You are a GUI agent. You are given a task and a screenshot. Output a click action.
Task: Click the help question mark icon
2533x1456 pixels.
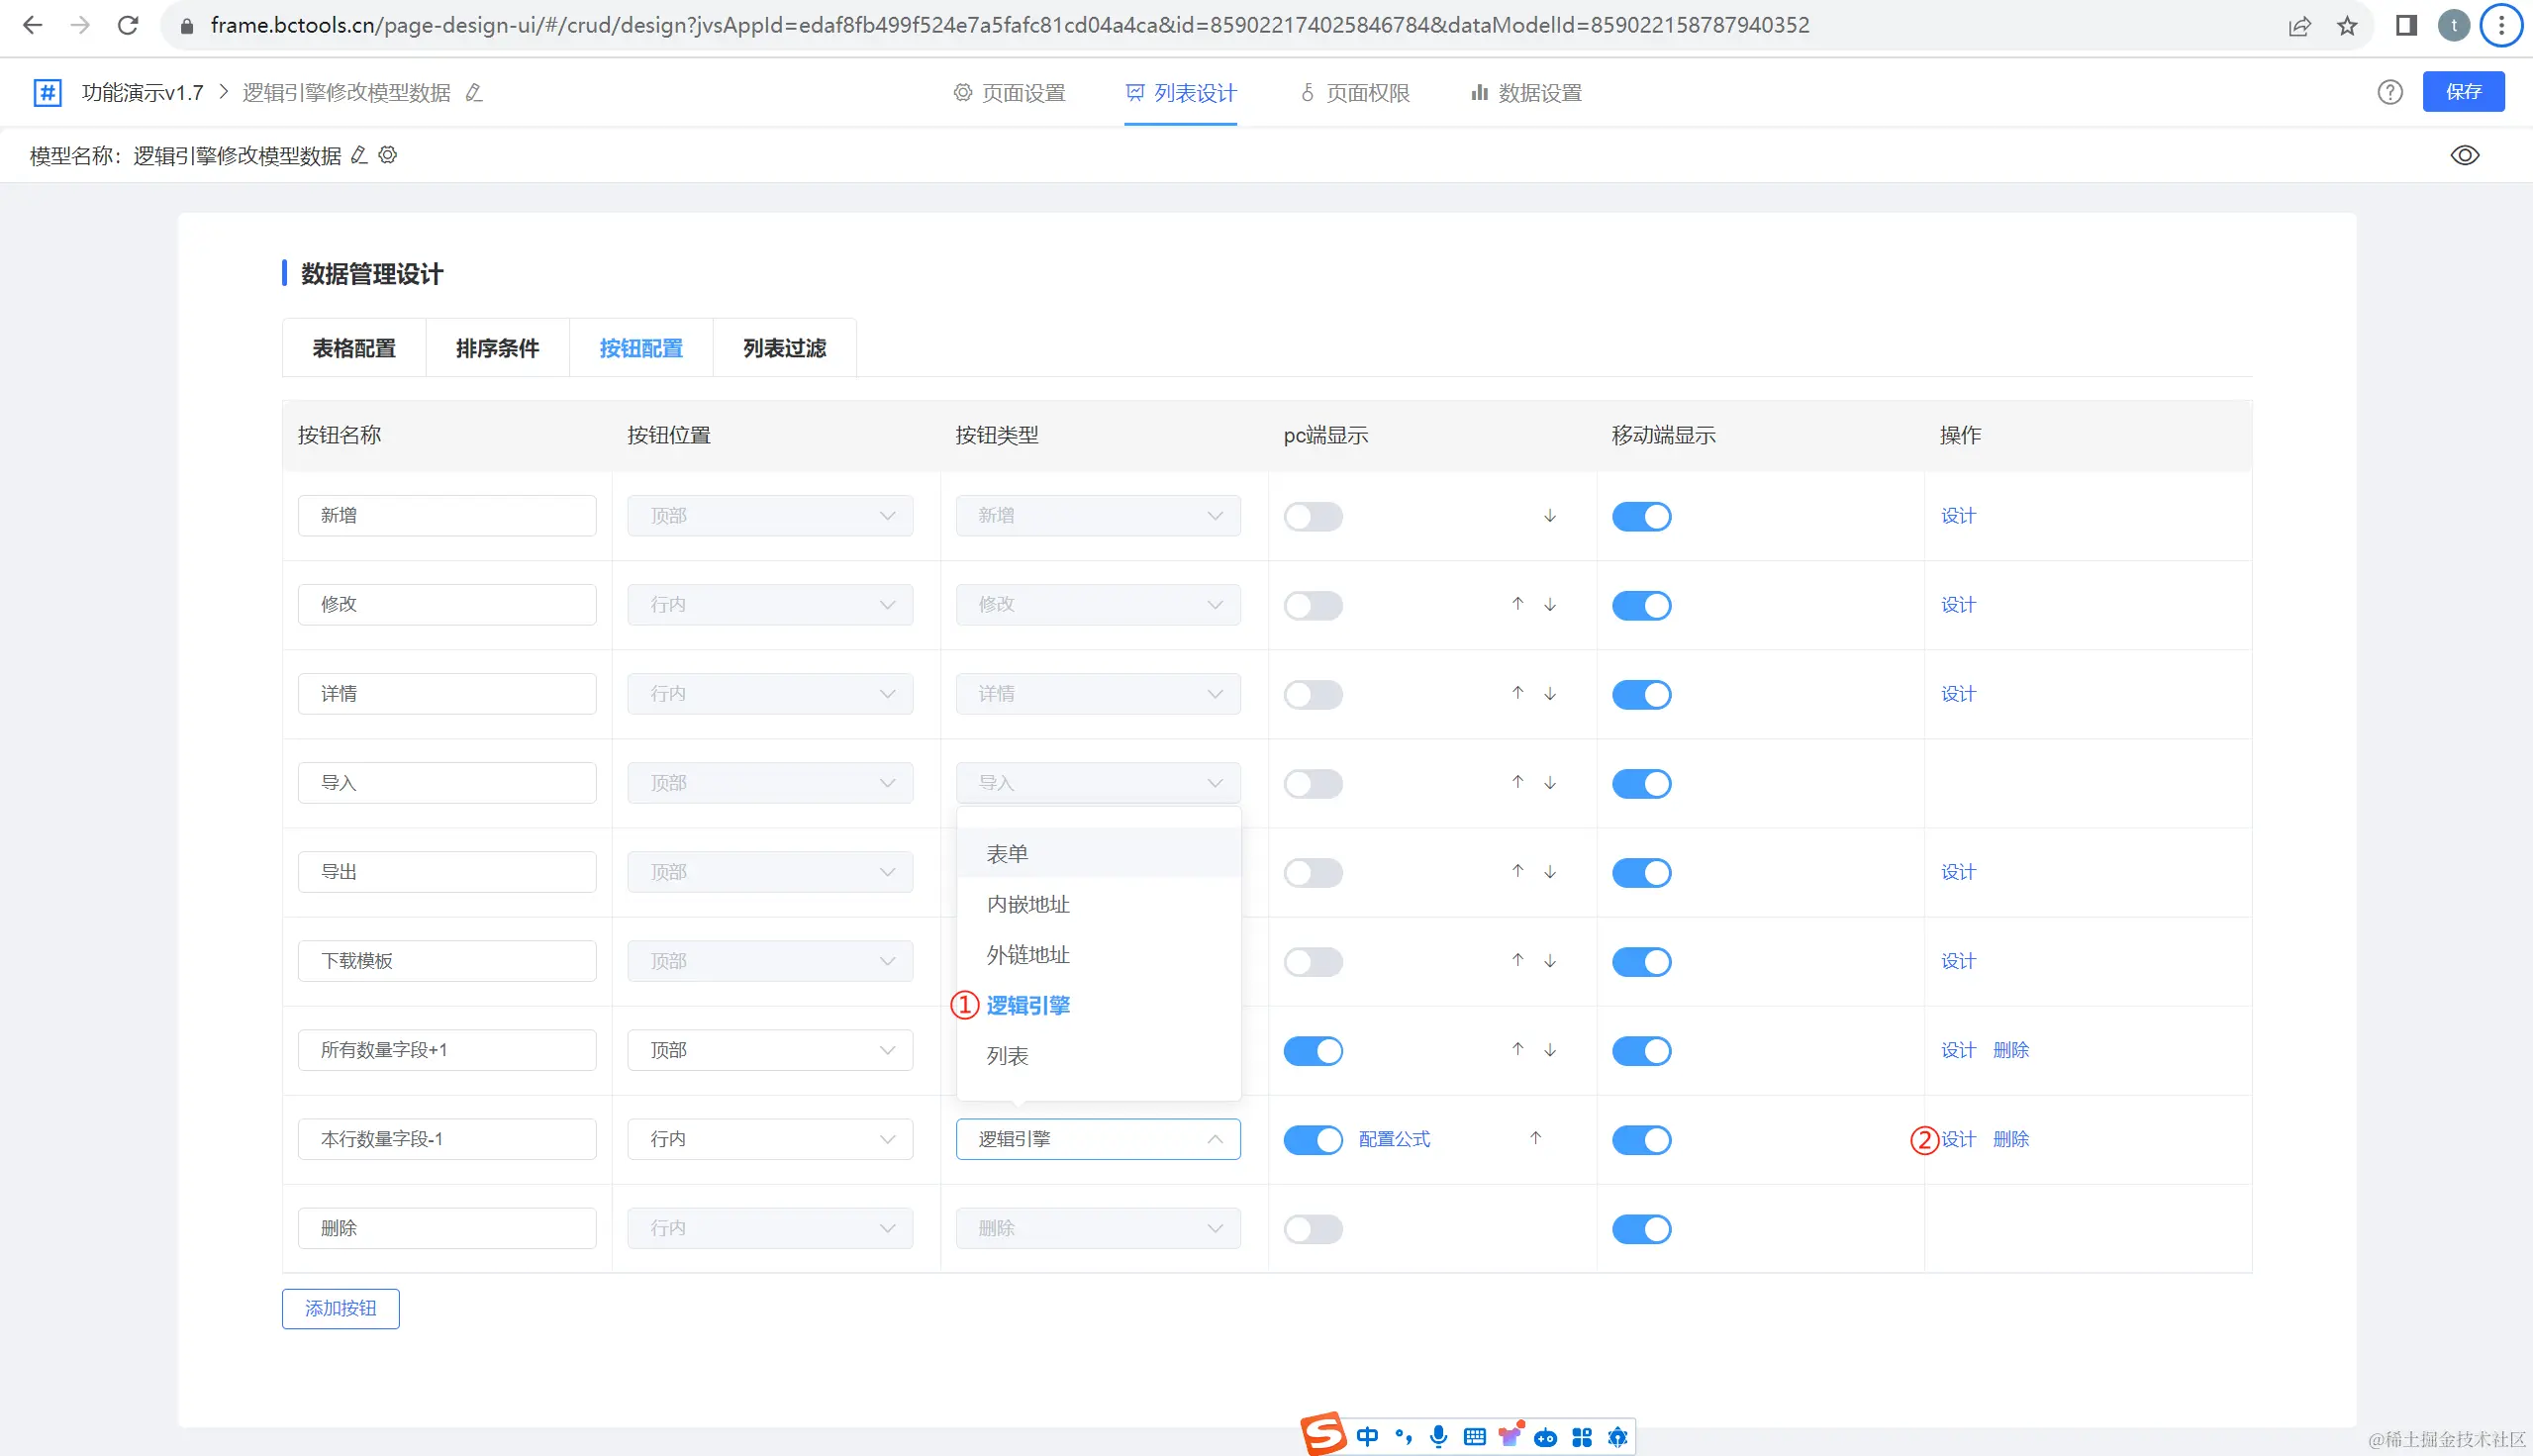click(2389, 92)
